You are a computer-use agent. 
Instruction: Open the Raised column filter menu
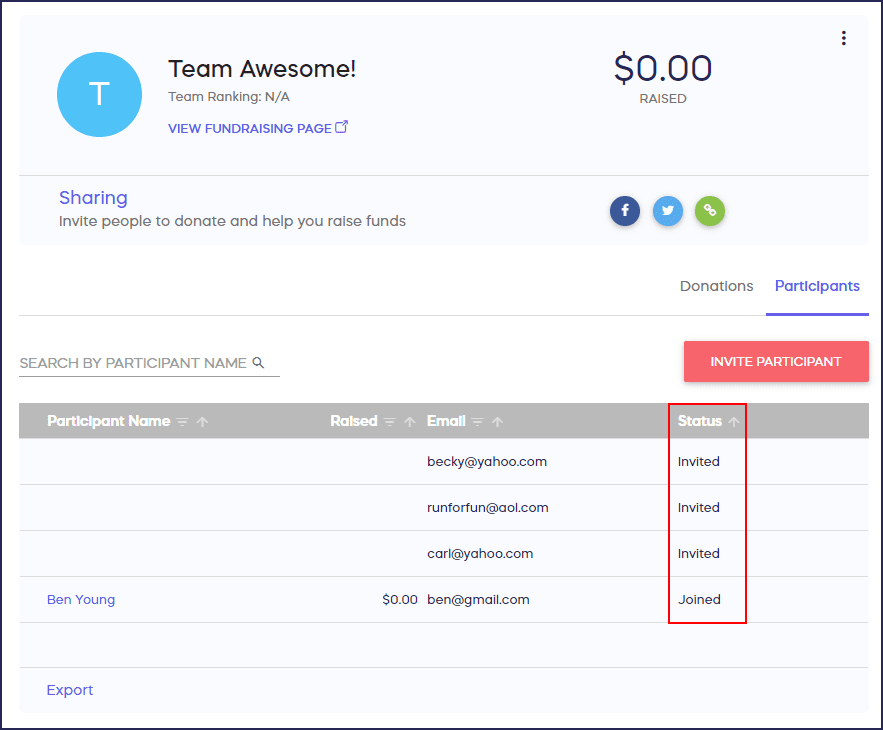point(390,422)
